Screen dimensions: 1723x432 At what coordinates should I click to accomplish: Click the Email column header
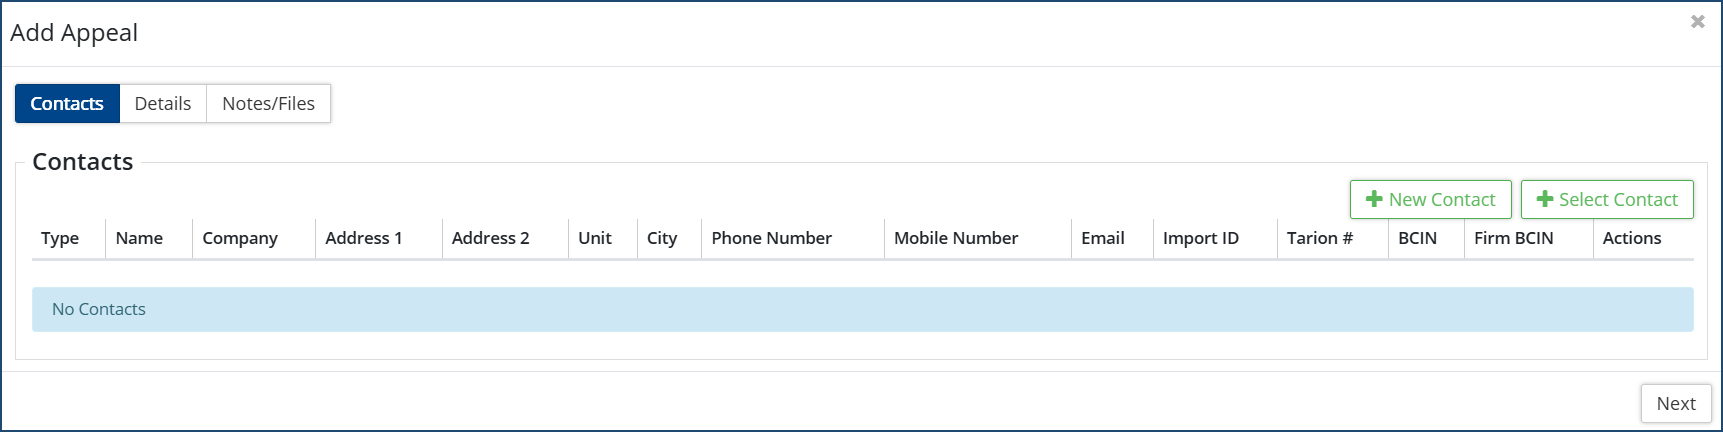1103,238
